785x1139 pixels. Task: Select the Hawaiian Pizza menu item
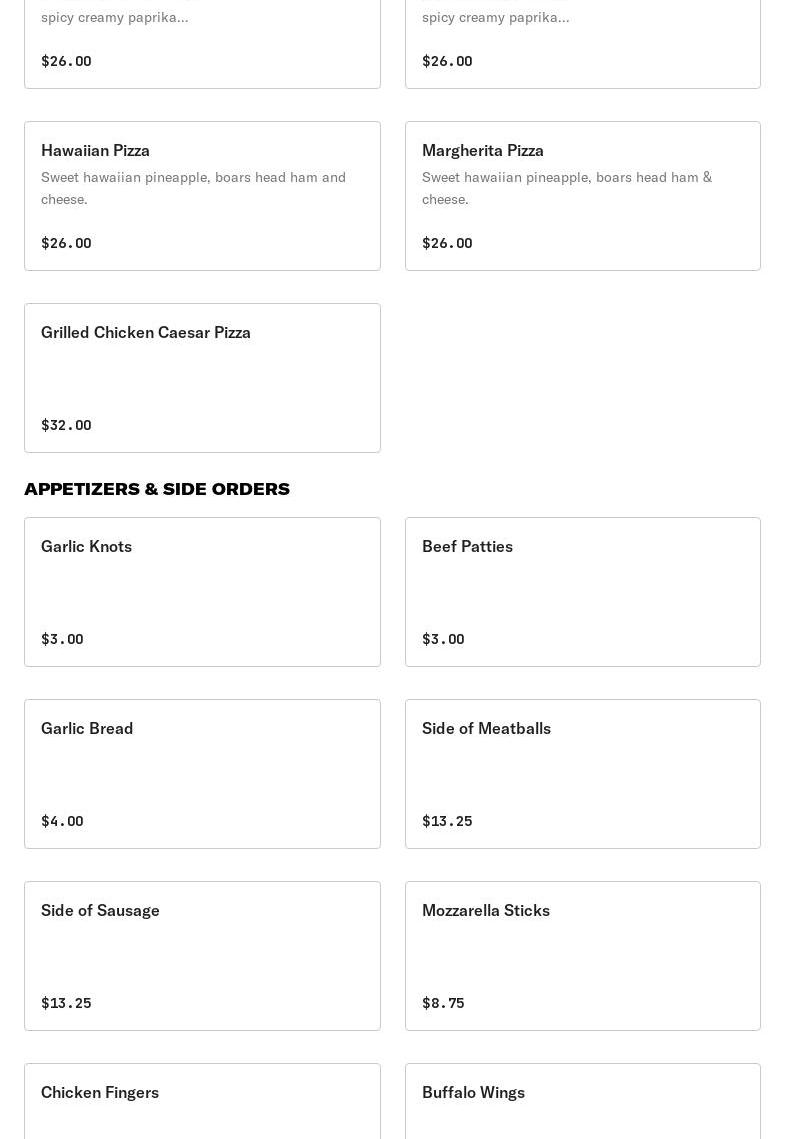coord(202,196)
